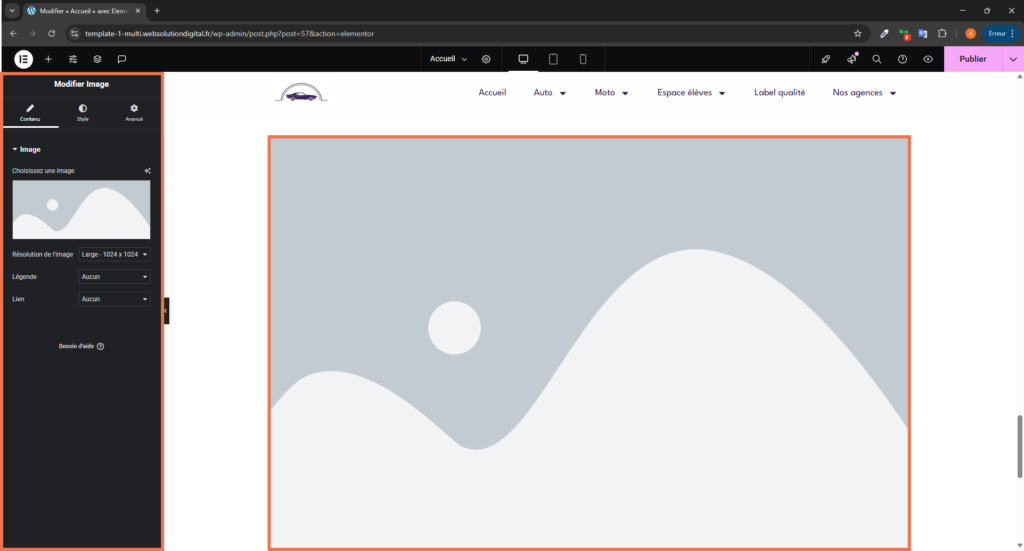Image resolution: width=1024 pixels, height=551 pixels.
Task: Click the plus icon to add element
Action: 48,59
